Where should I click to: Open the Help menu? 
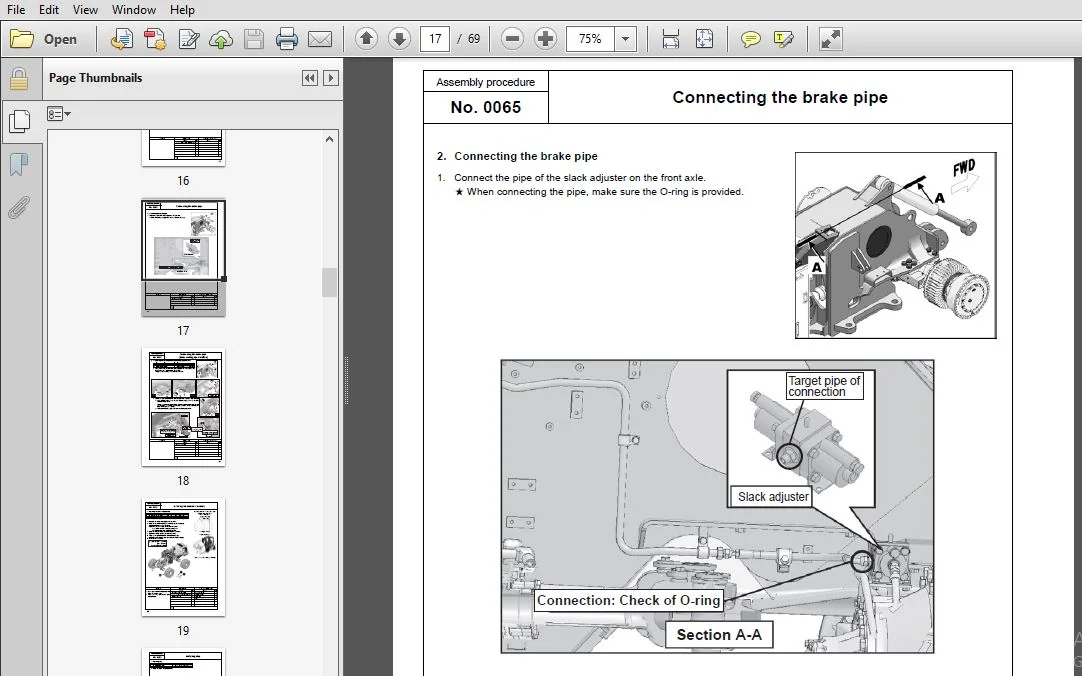click(182, 10)
